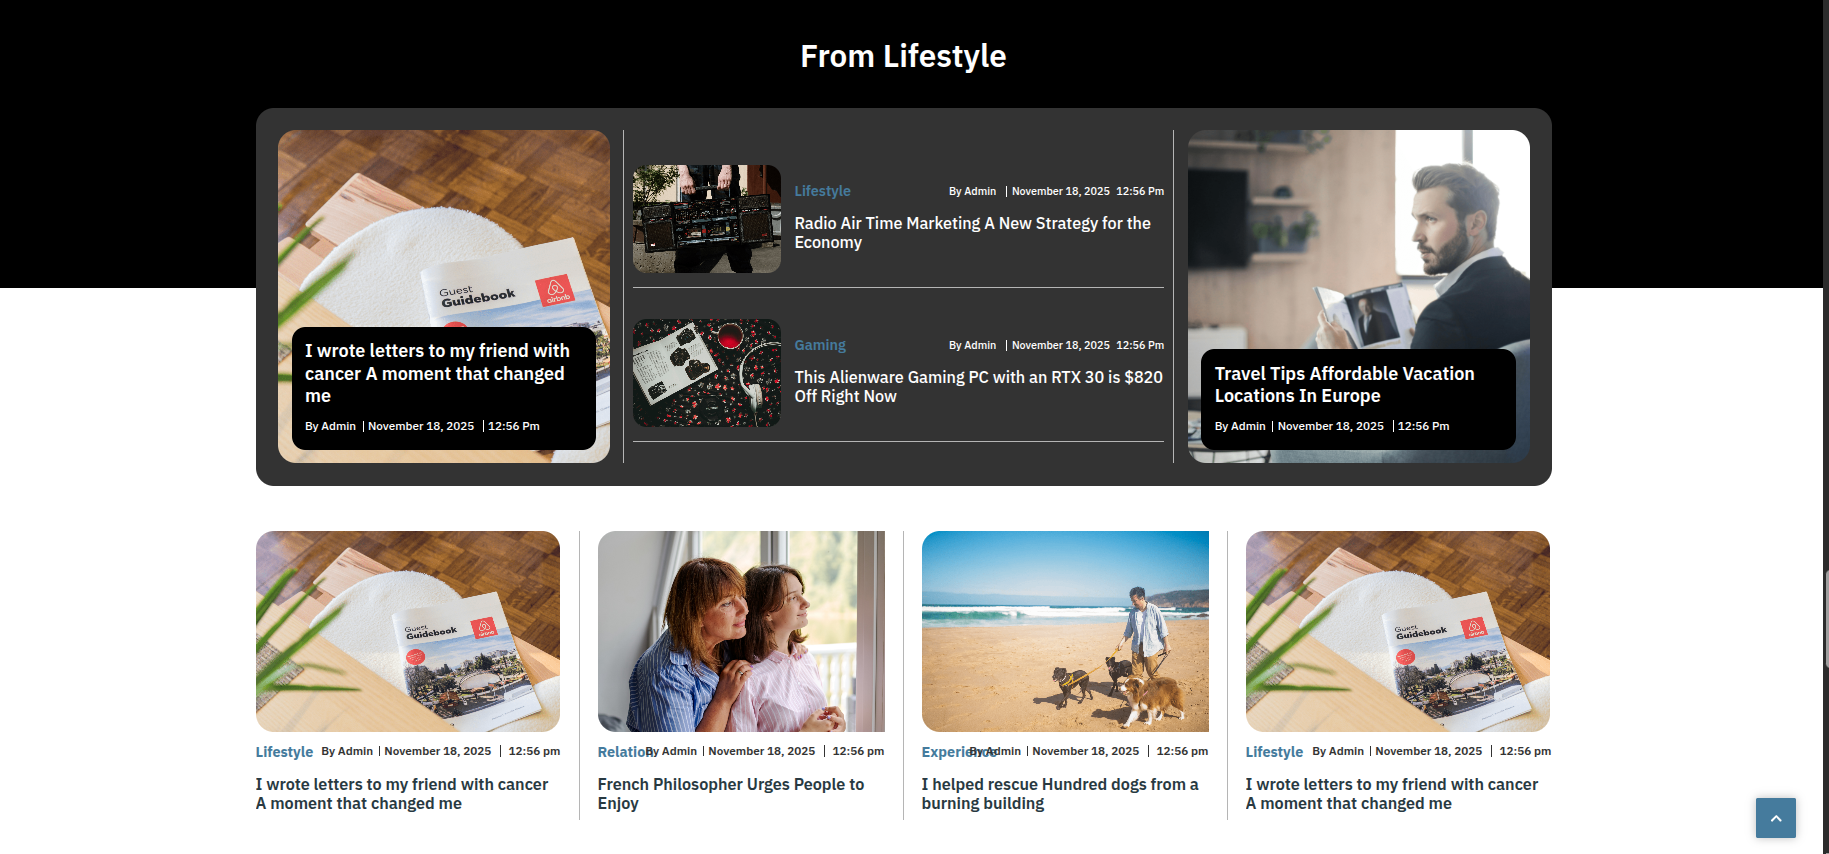This screenshot has height=854, width=1829.
Task: Click the boombox radio thumbnail
Action: [x=706, y=219]
